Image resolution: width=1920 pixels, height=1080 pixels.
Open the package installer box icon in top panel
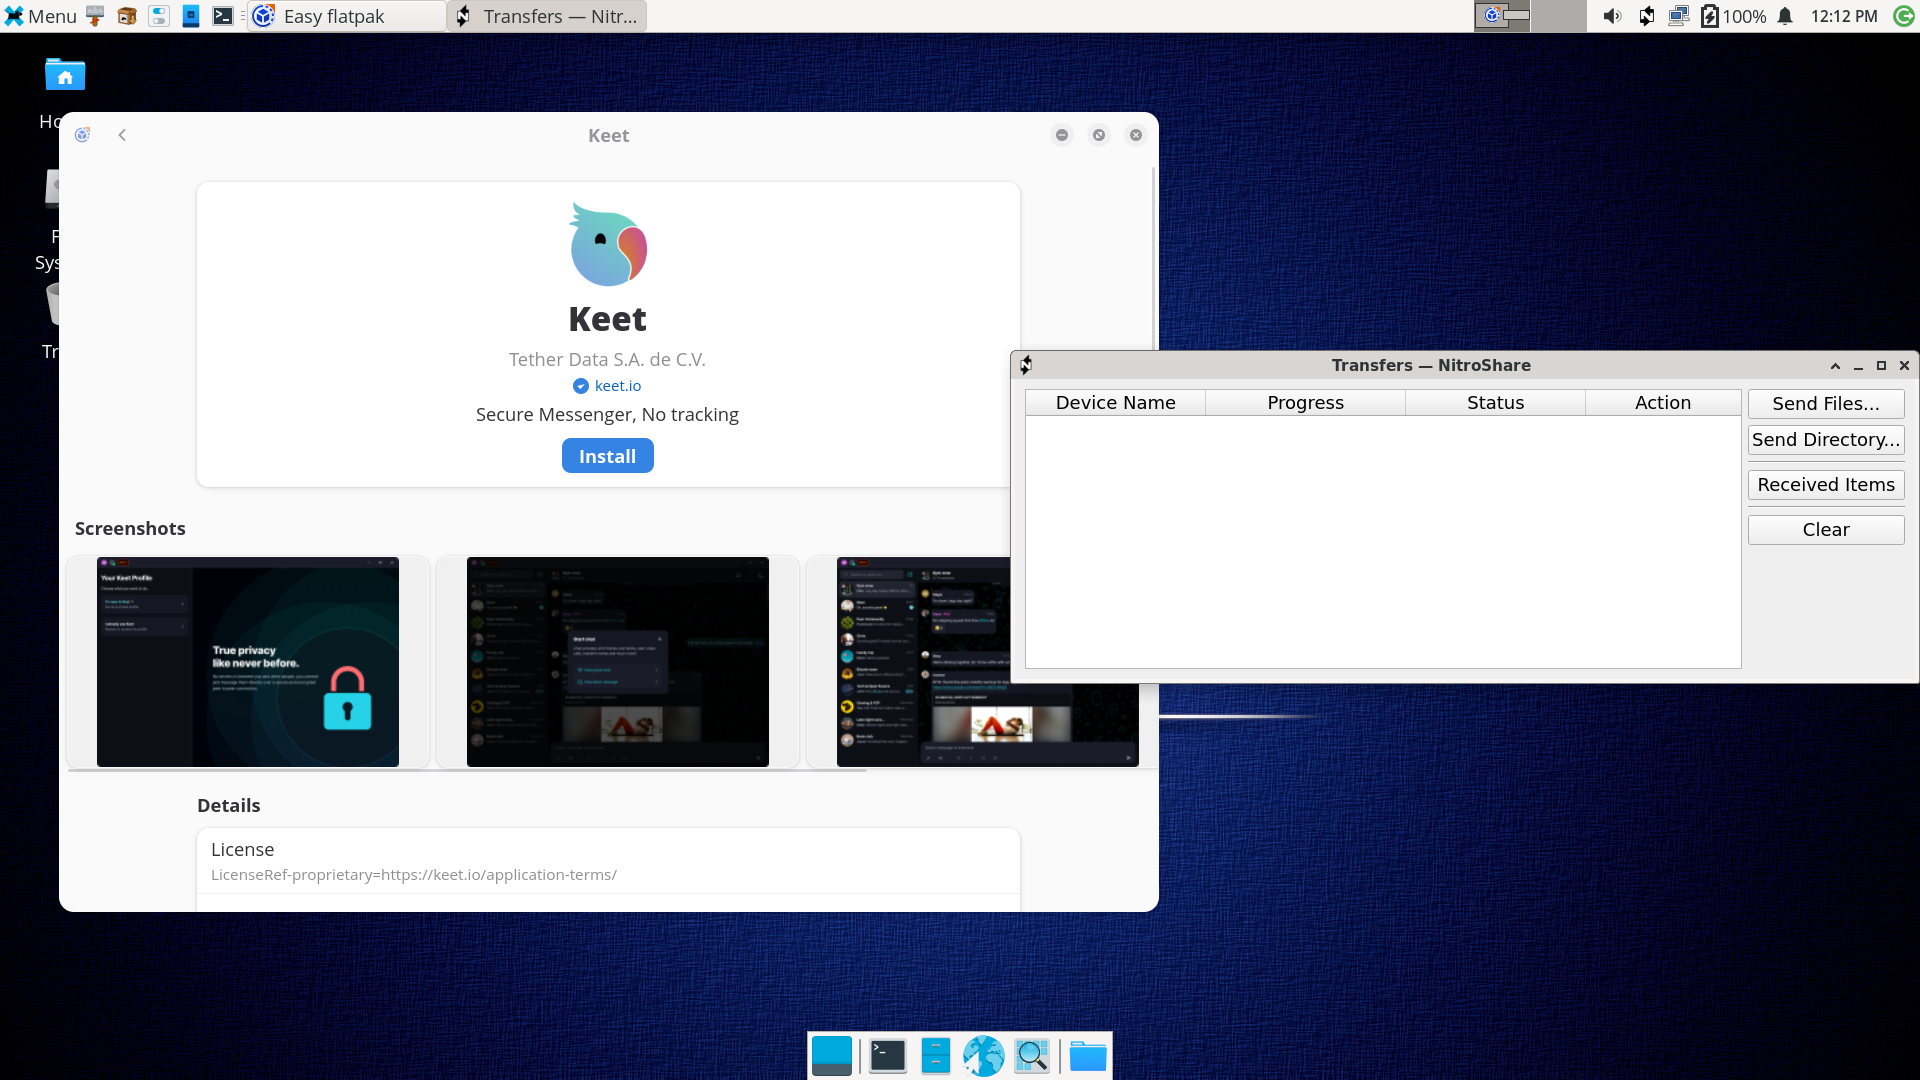[127, 16]
